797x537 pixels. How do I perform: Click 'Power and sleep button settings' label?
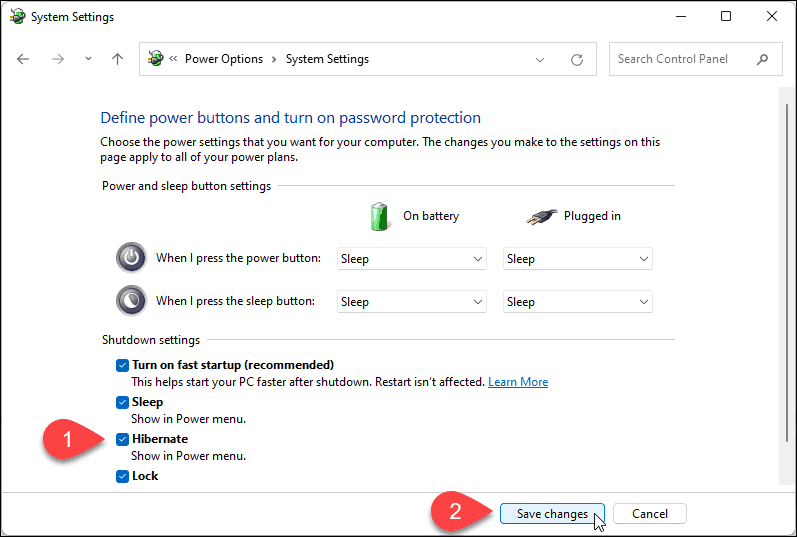(x=187, y=186)
